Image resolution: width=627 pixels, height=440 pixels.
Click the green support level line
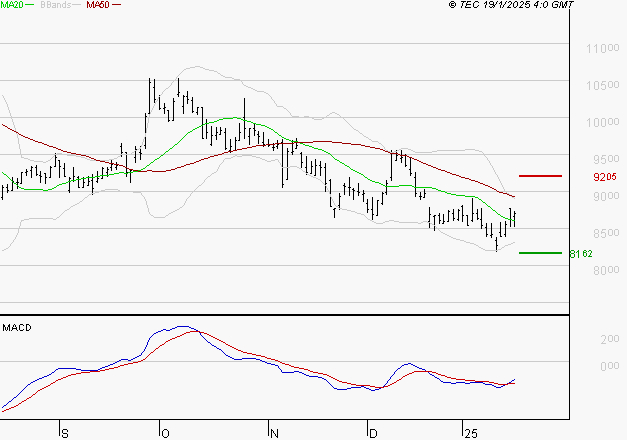point(540,253)
